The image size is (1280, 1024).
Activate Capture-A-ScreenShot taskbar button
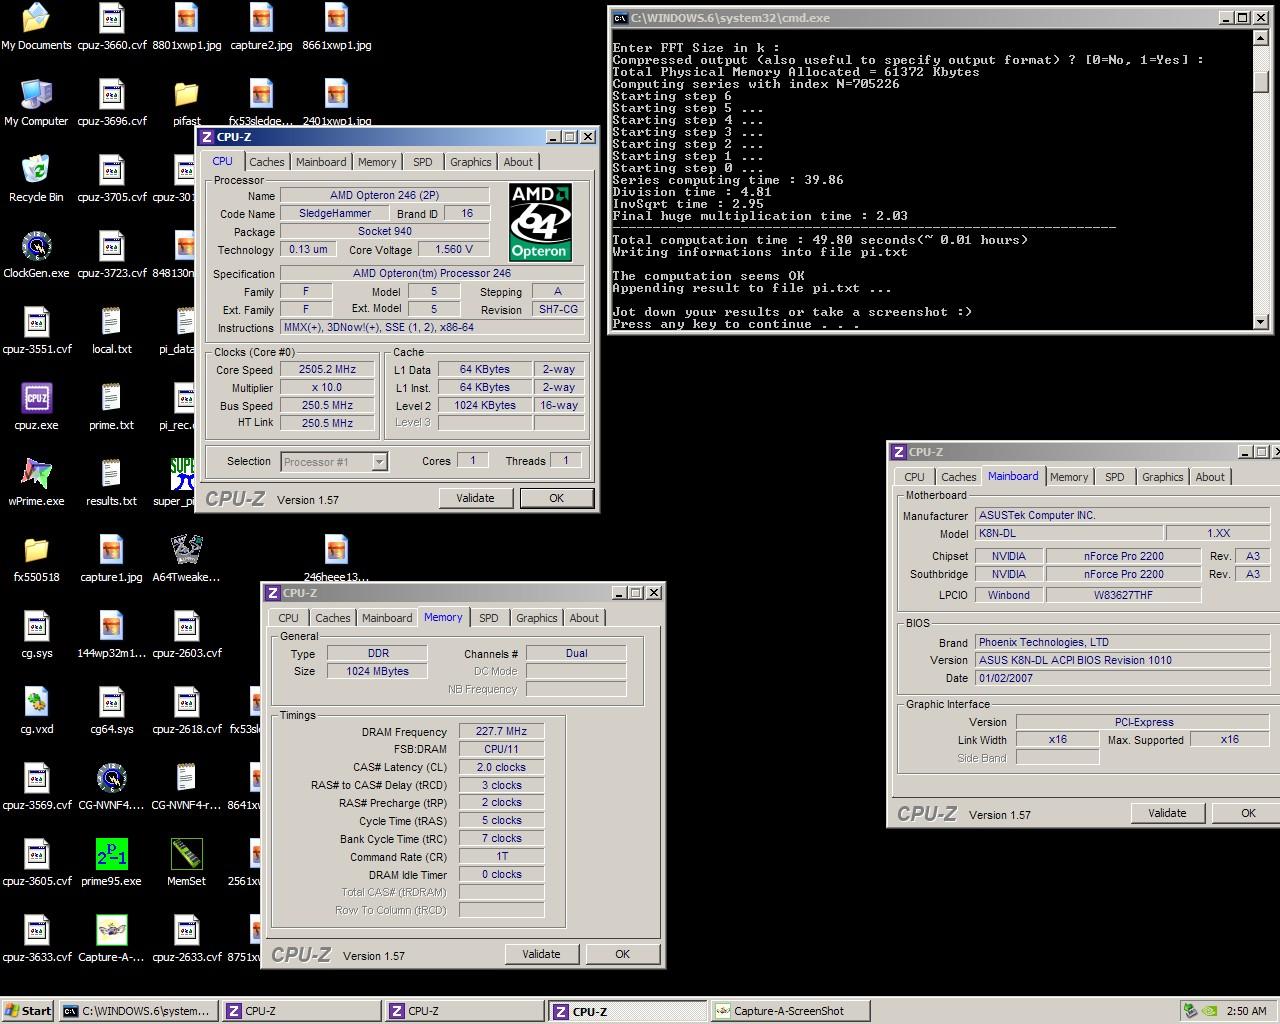coord(790,1011)
